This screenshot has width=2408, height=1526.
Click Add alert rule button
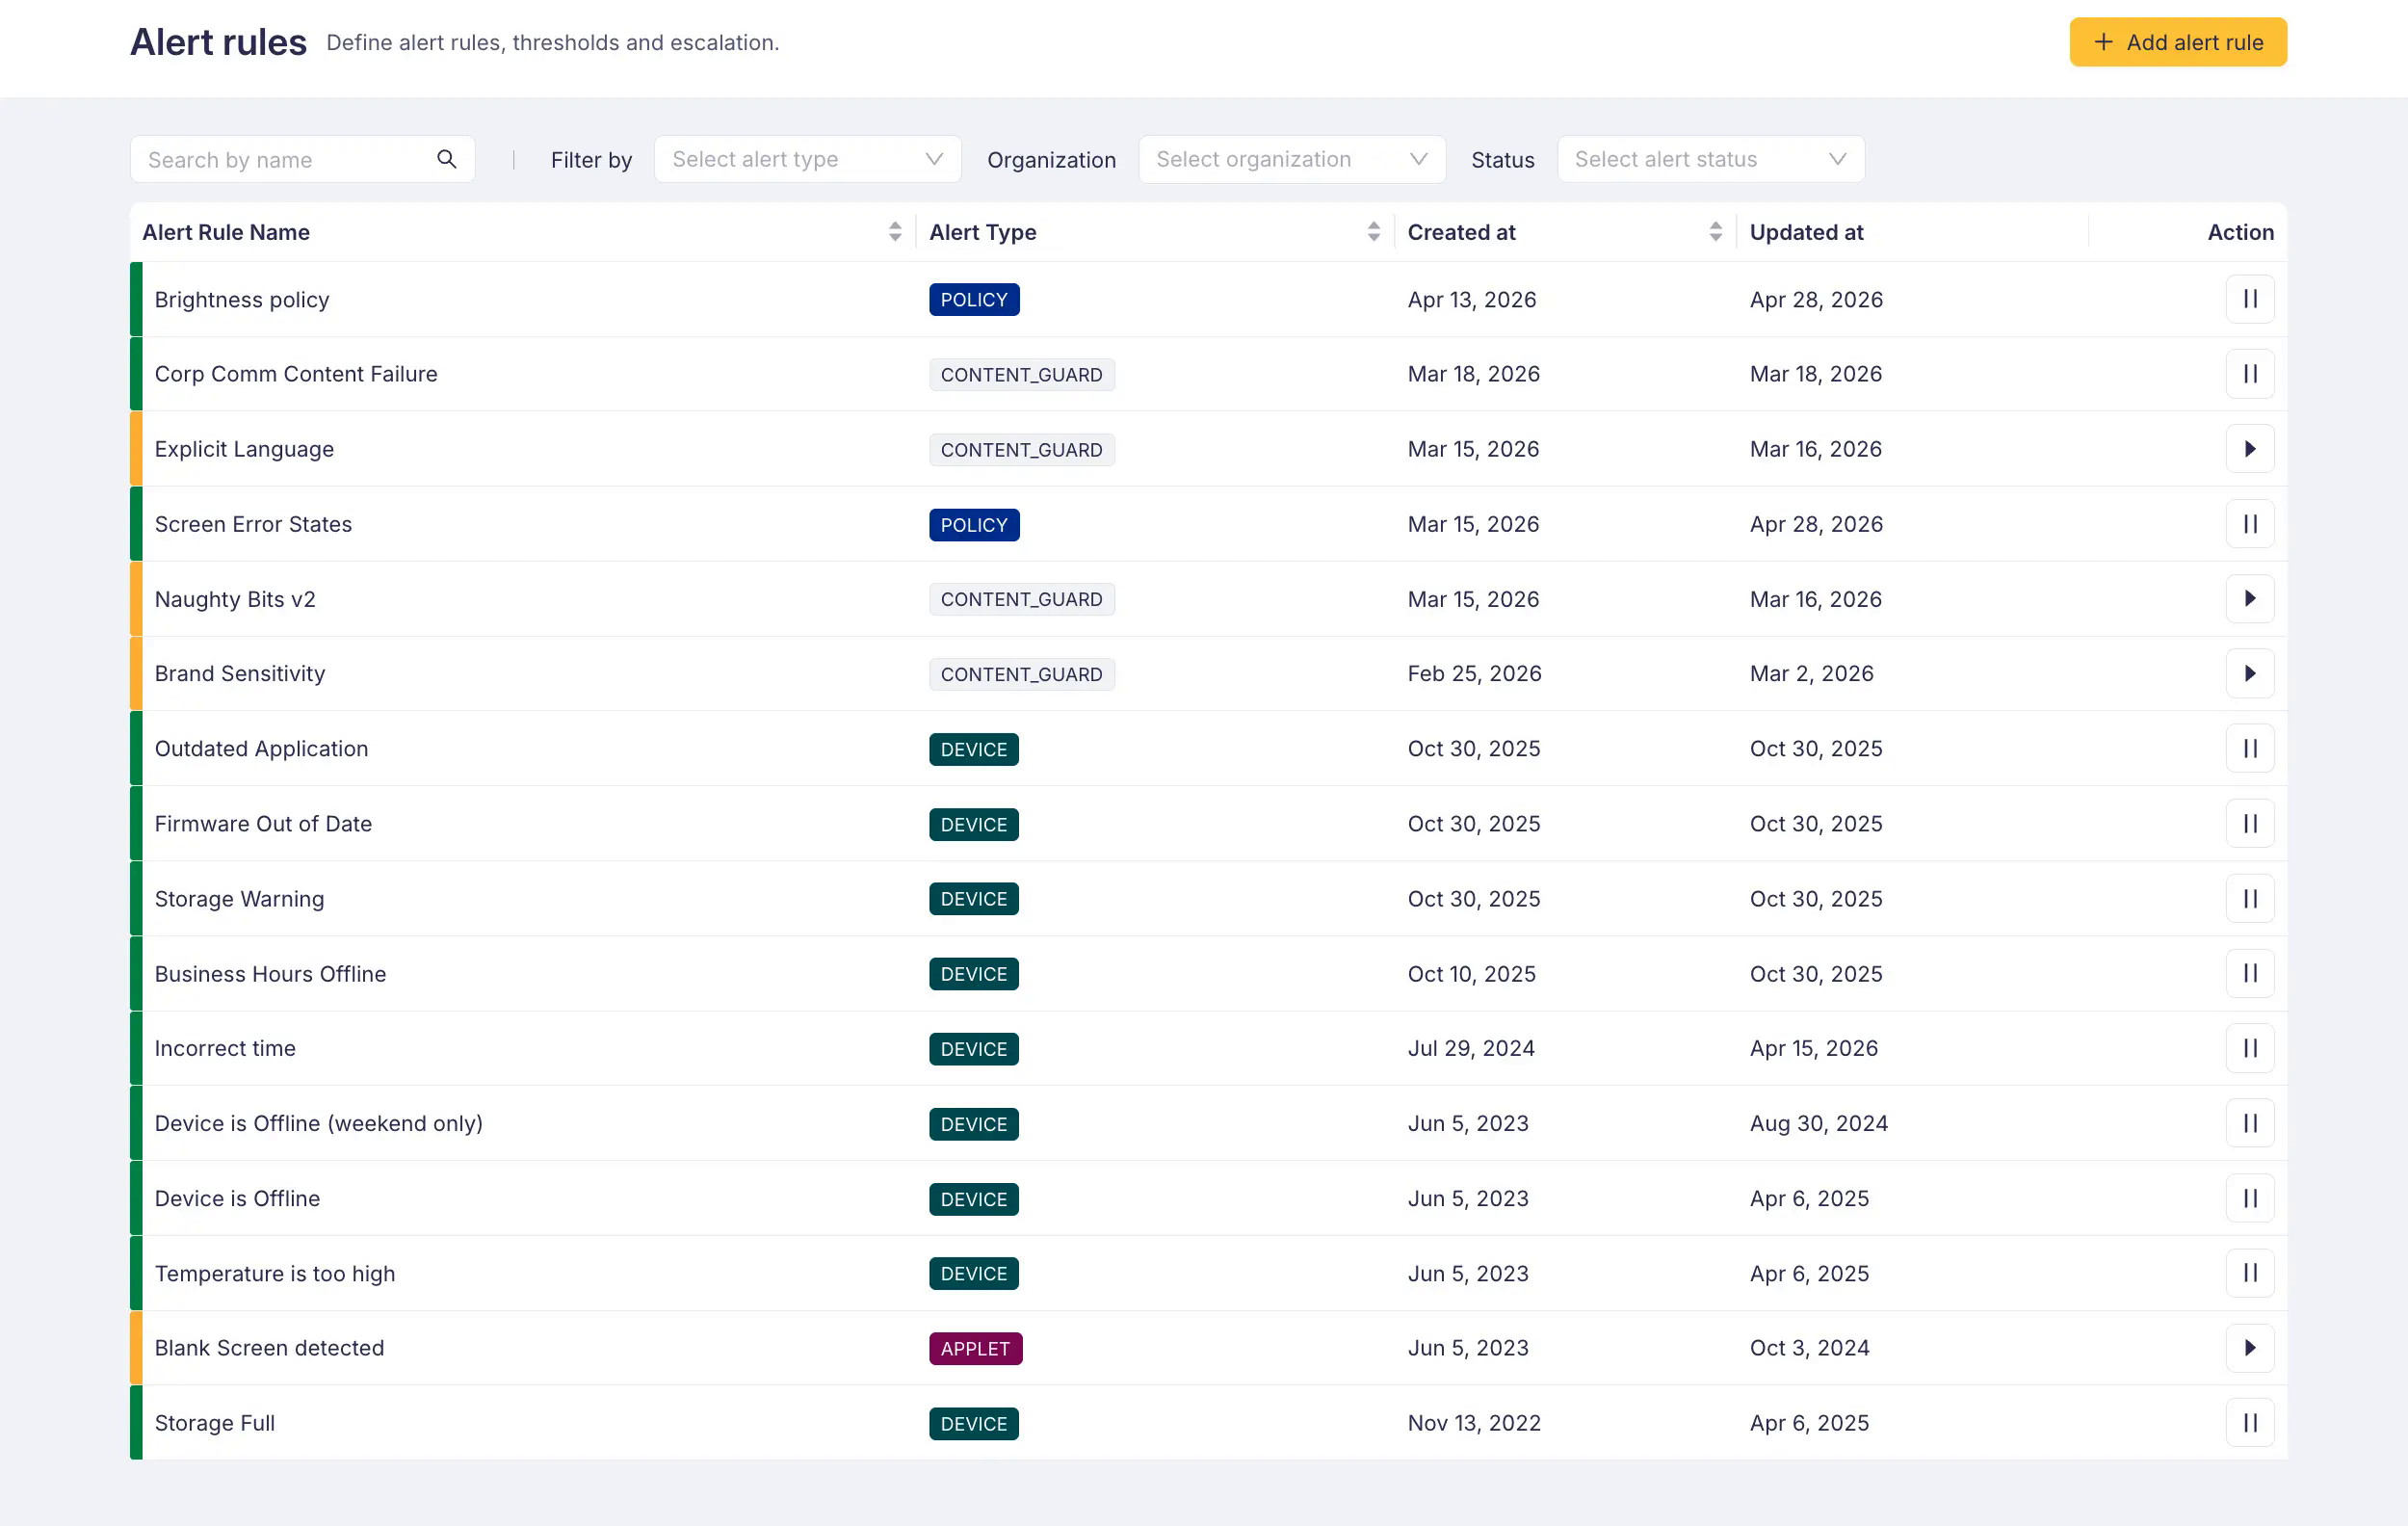pyautogui.click(x=2177, y=42)
